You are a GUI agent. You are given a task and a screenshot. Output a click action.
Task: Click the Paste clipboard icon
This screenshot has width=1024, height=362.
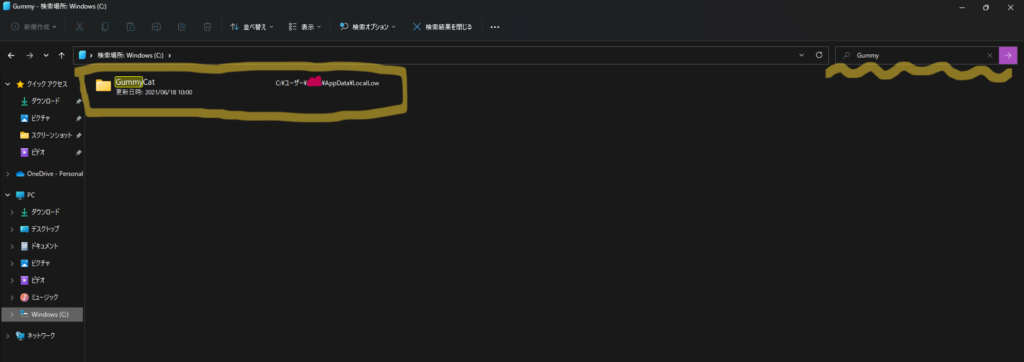click(131, 27)
